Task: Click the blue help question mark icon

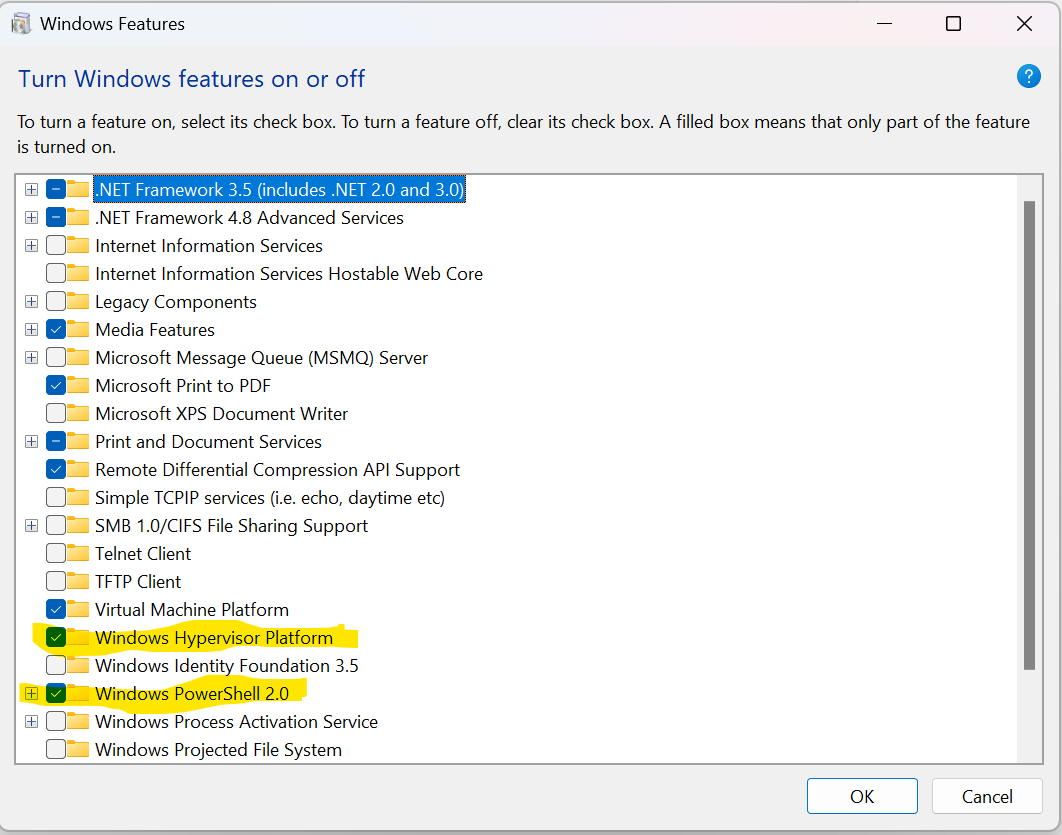Action: [x=1028, y=77]
